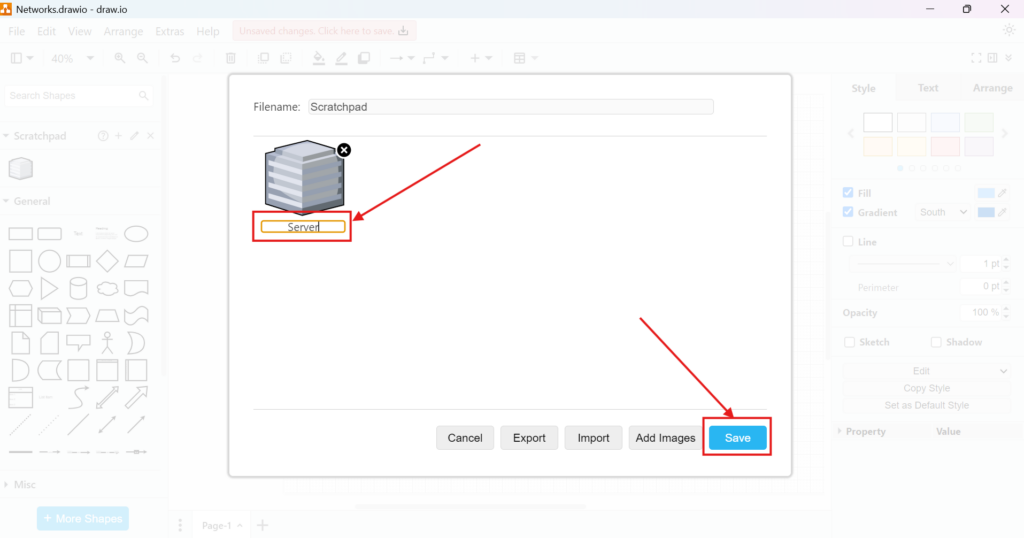Toggle the Fill checkbox

point(848,193)
